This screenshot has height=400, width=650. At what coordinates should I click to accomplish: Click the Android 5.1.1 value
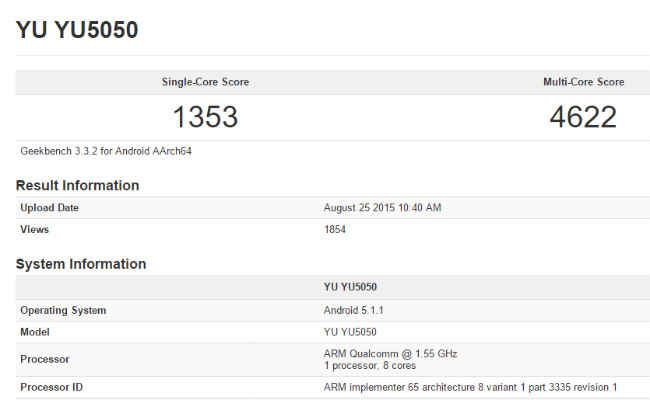click(354, 310)
